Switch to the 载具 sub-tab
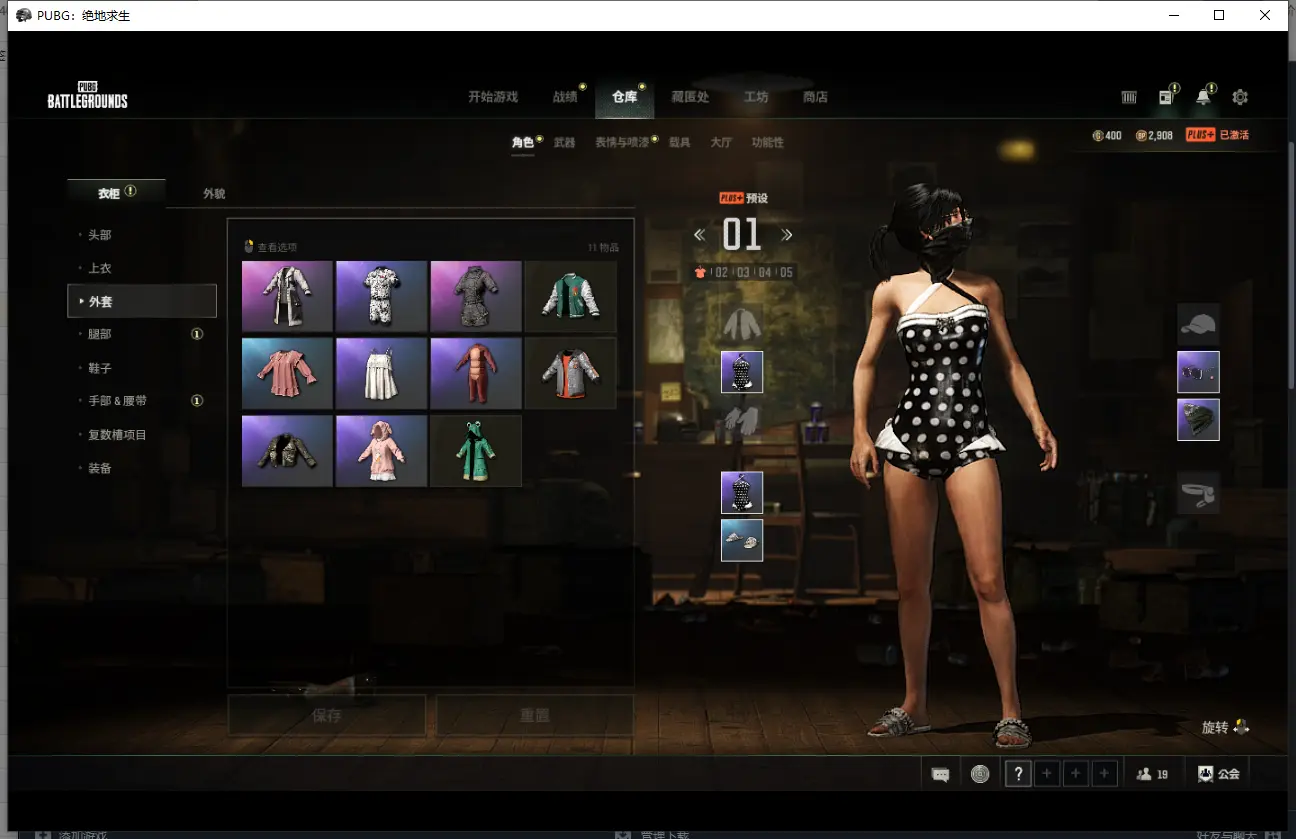Screen dimensions: 1296x839 679,142
